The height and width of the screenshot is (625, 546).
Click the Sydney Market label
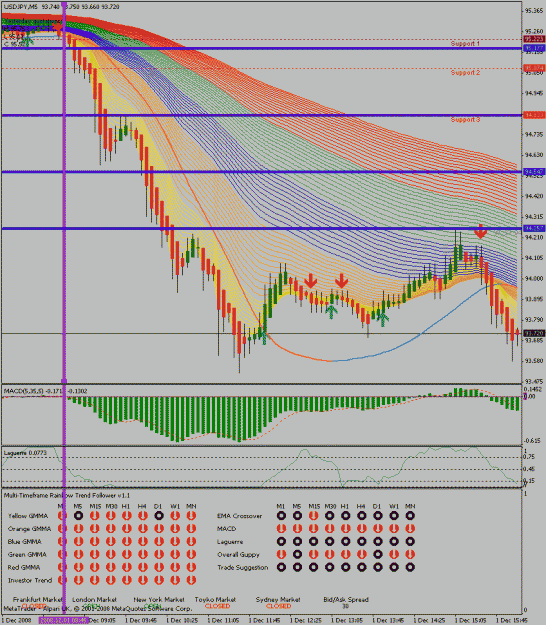point(278,599)
